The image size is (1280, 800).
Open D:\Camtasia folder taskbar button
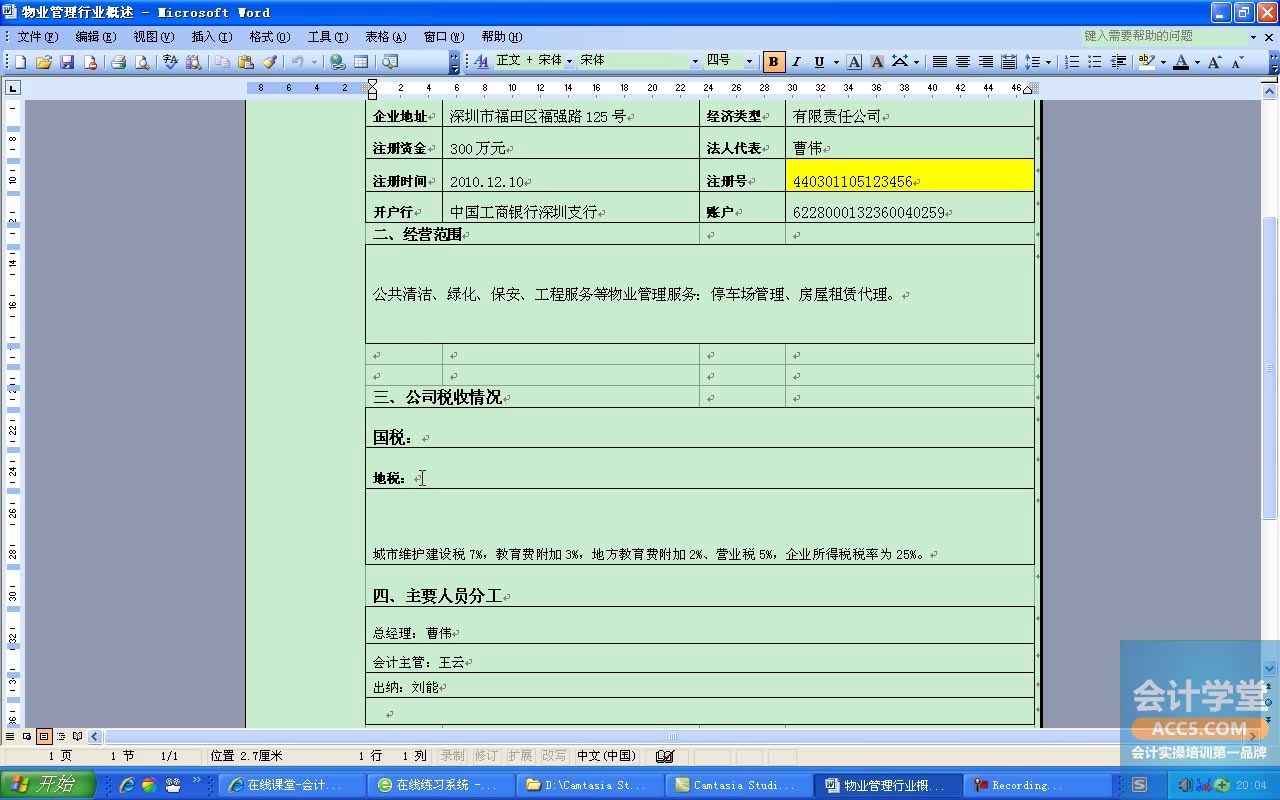click(x=589, y=785)
